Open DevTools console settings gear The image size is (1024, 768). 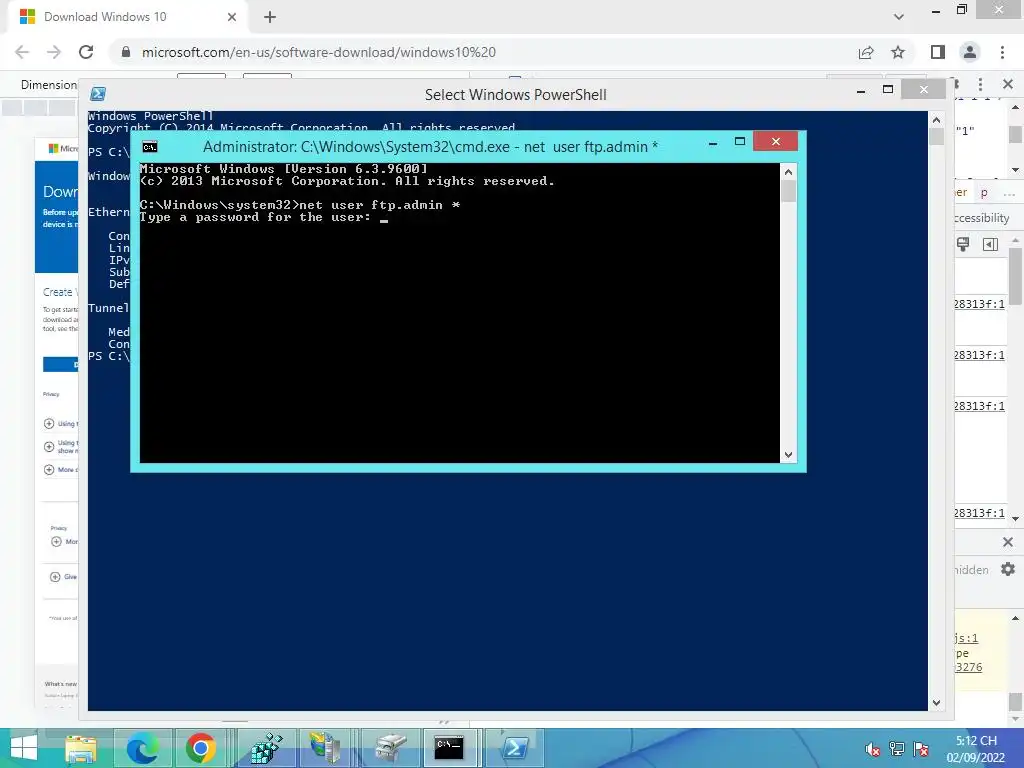(x=1008, y=569)
